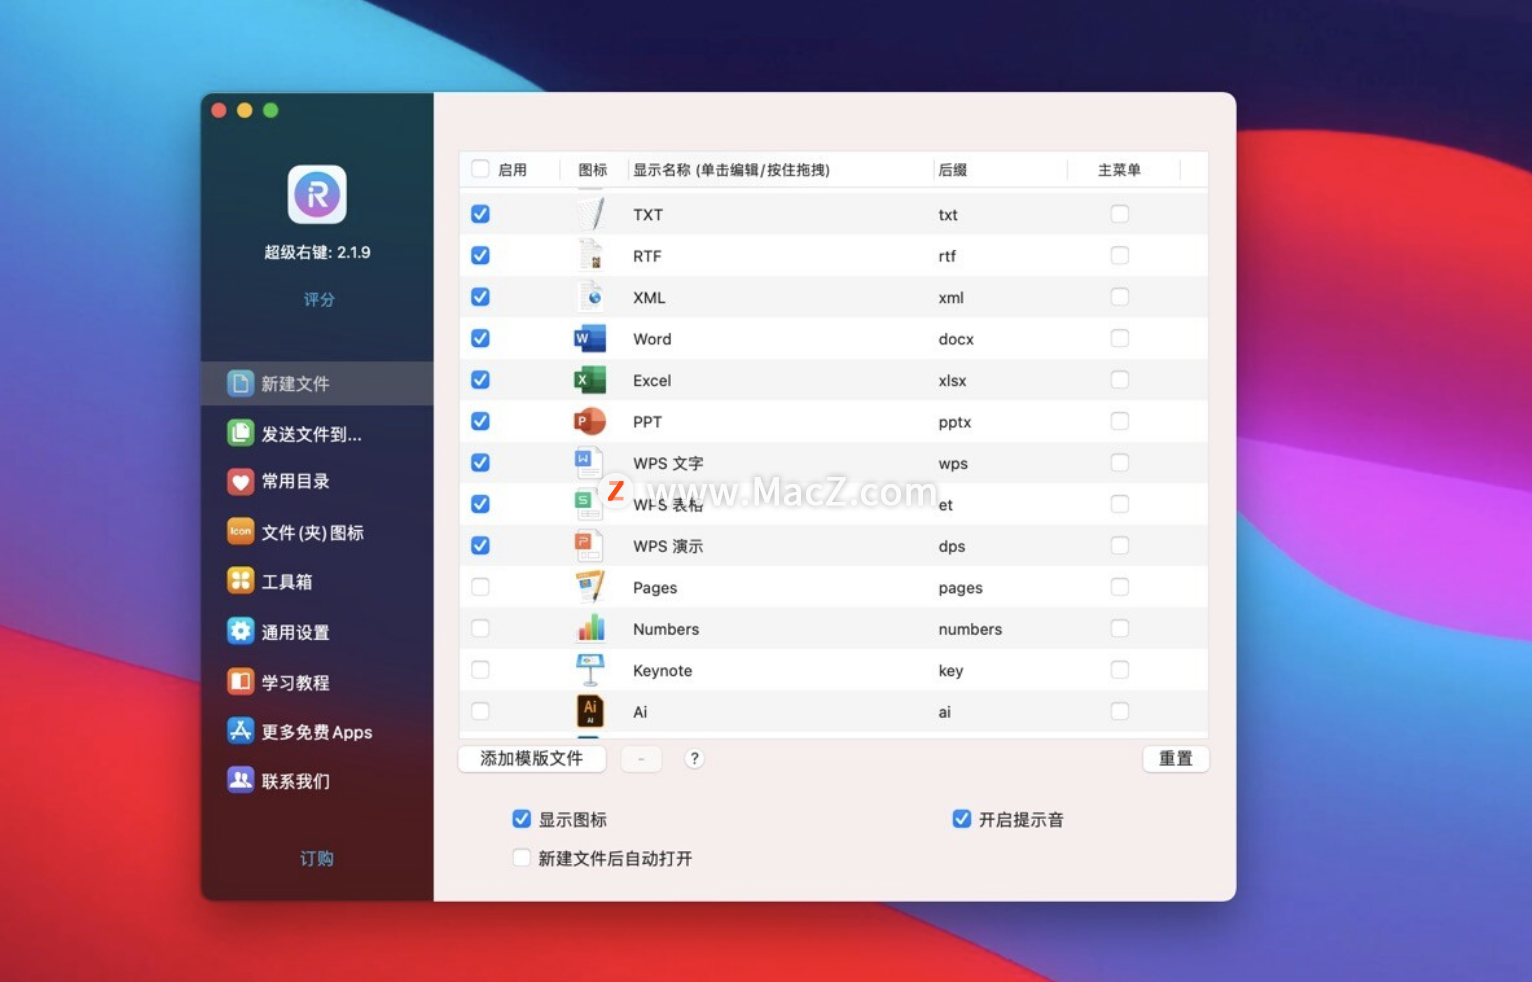1532x982 pixels.
Task: Open the question mark help button
Action: coord(694,758)
